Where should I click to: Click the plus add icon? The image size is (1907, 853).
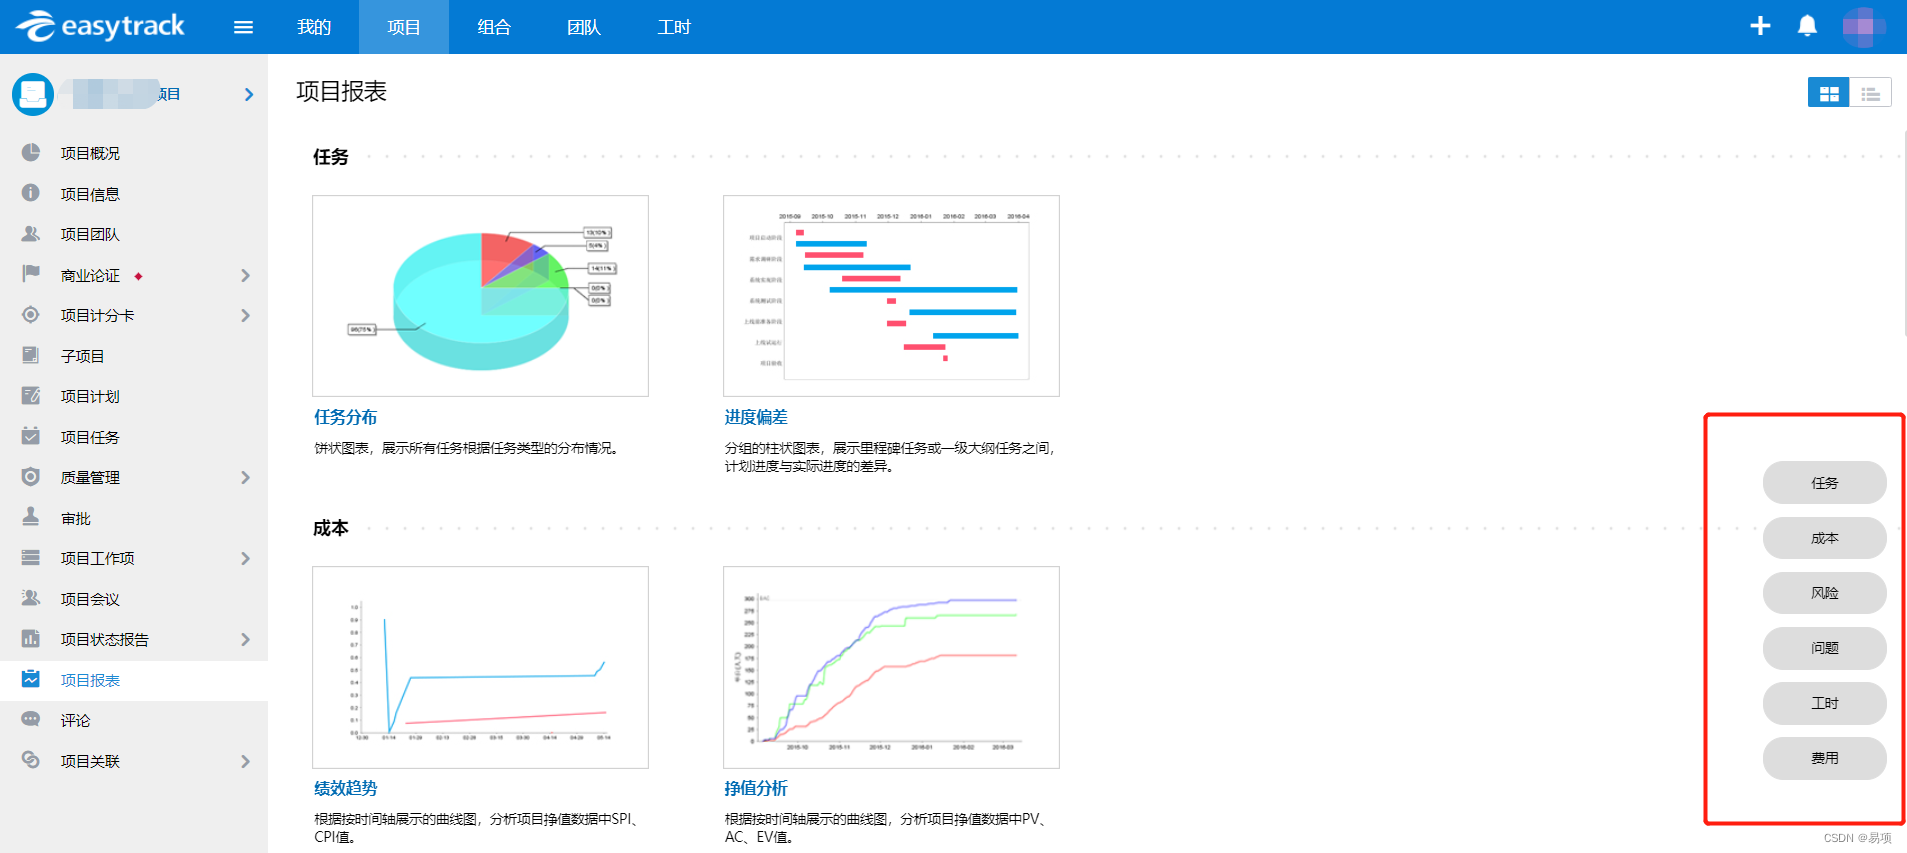point(1760,26)
